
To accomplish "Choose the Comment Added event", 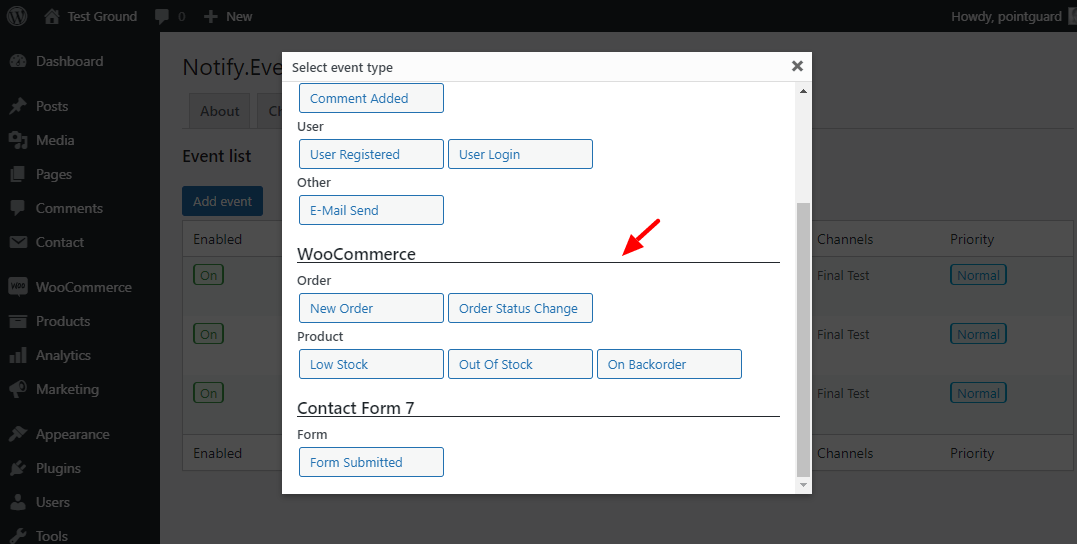I will (x=372, y=98).
